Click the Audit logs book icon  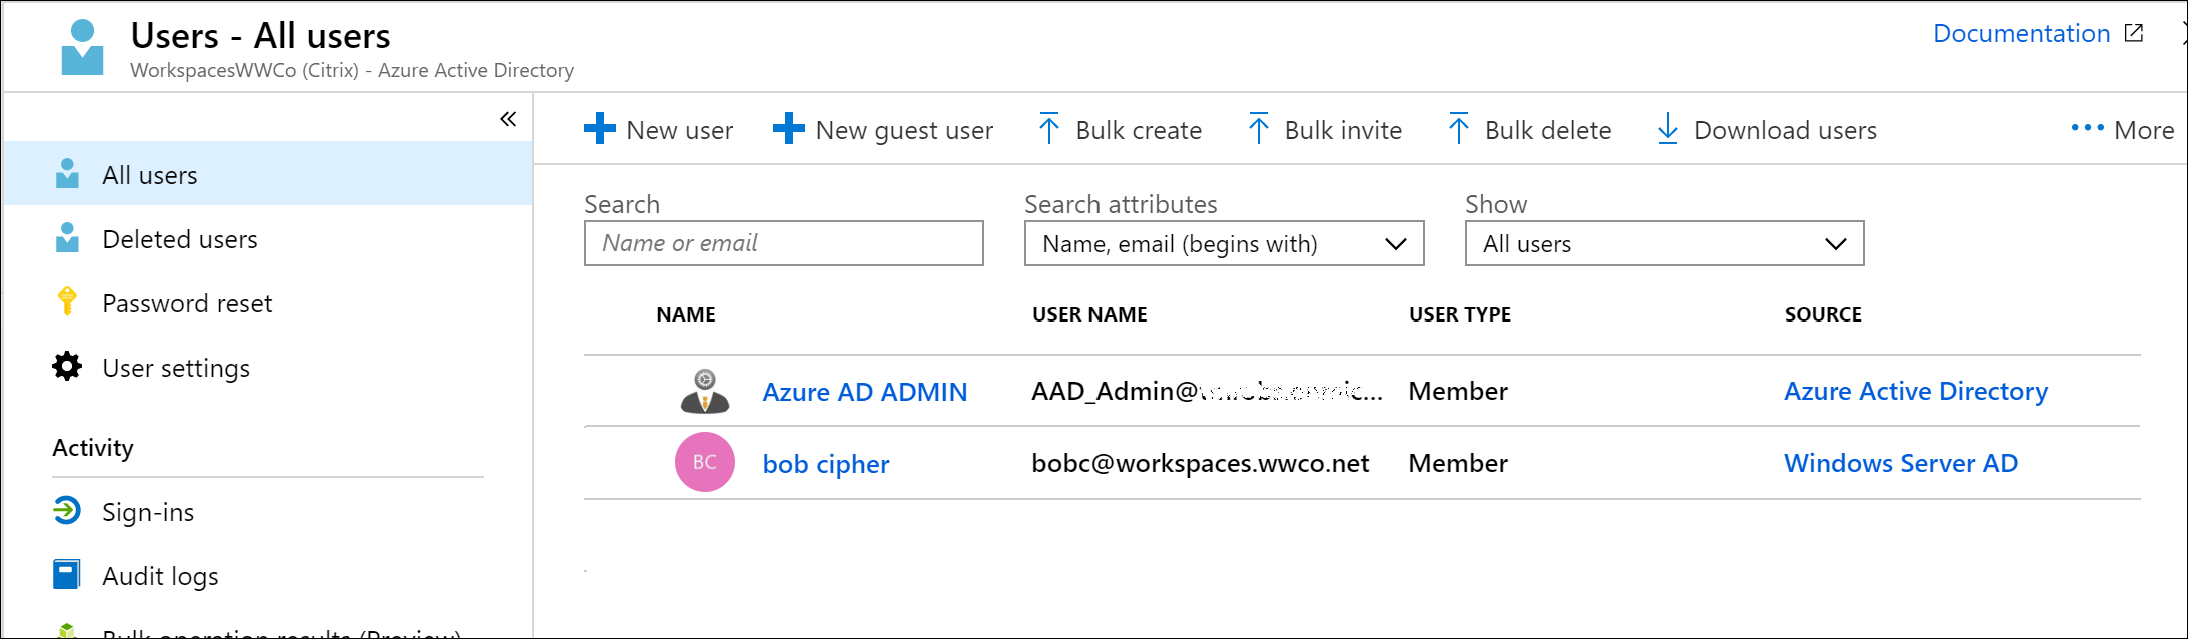67,575
